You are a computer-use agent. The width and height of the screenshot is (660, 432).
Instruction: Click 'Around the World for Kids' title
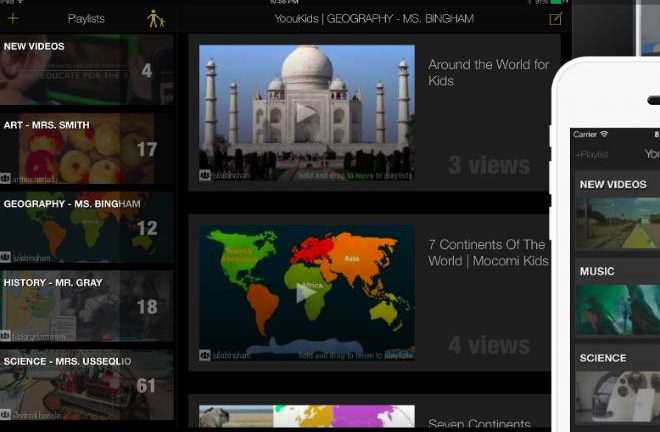coord(488,72)
